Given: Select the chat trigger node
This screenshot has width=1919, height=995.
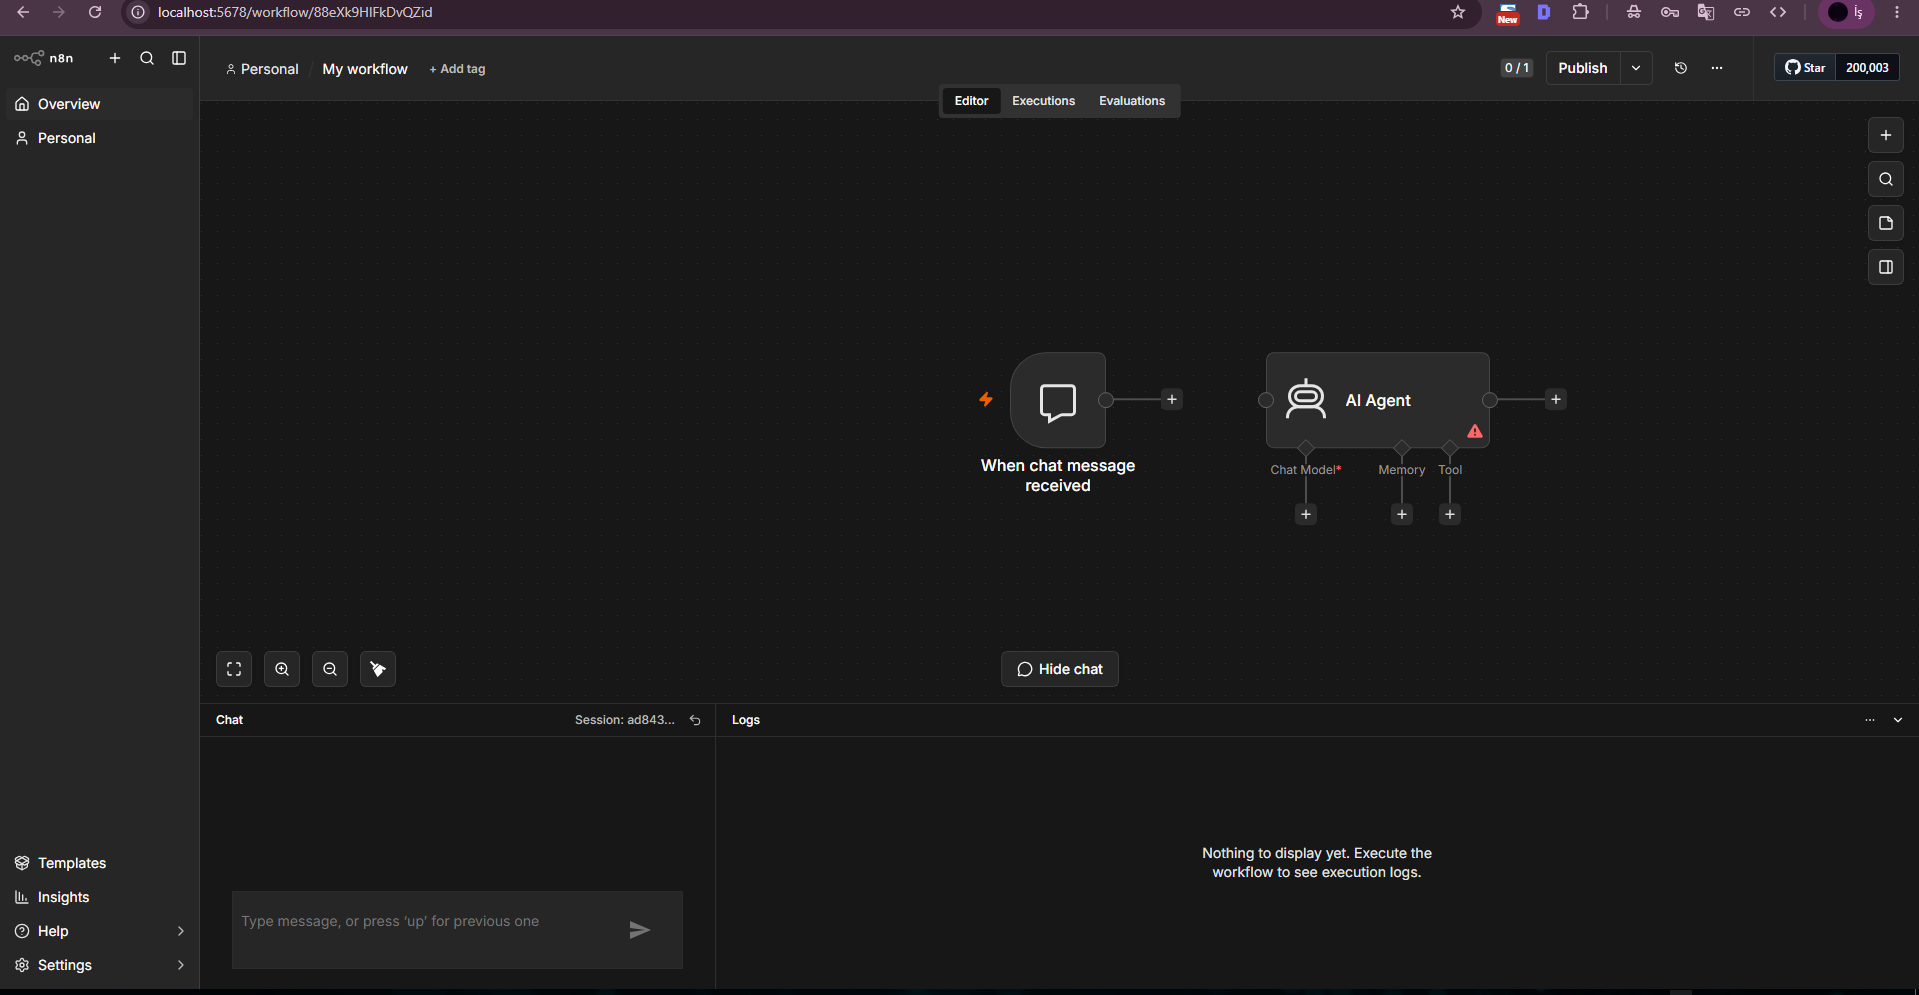Looking at the screenshot, I should pos(1058,400).
